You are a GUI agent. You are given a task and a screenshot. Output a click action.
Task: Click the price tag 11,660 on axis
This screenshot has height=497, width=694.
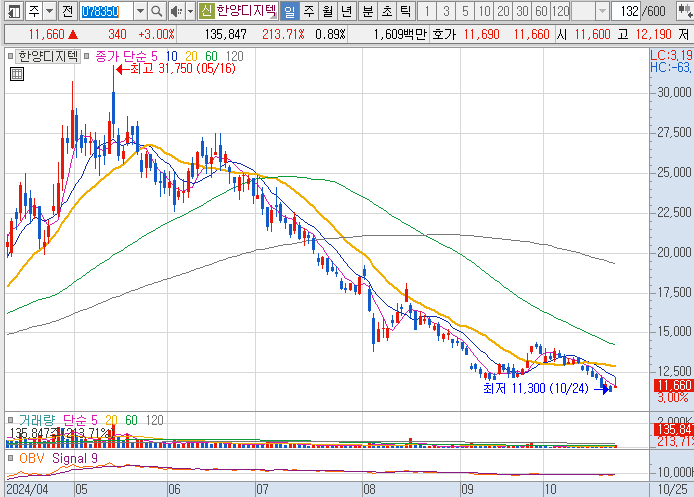point(674,385)
